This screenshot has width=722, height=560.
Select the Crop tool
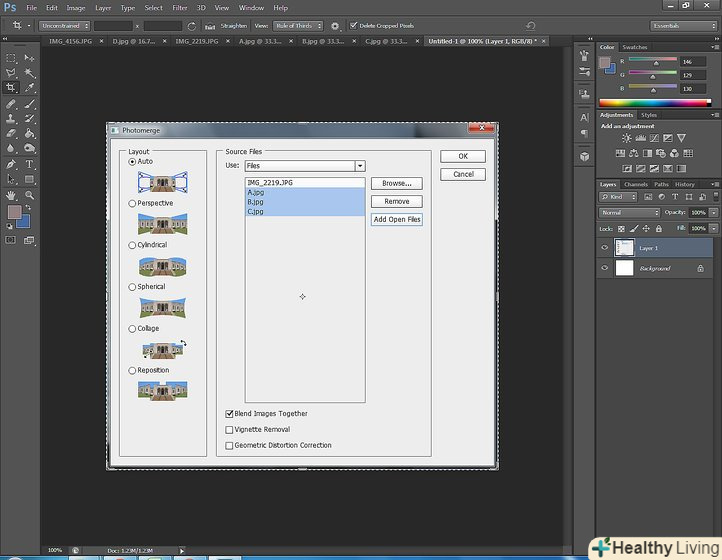point(11,88)
